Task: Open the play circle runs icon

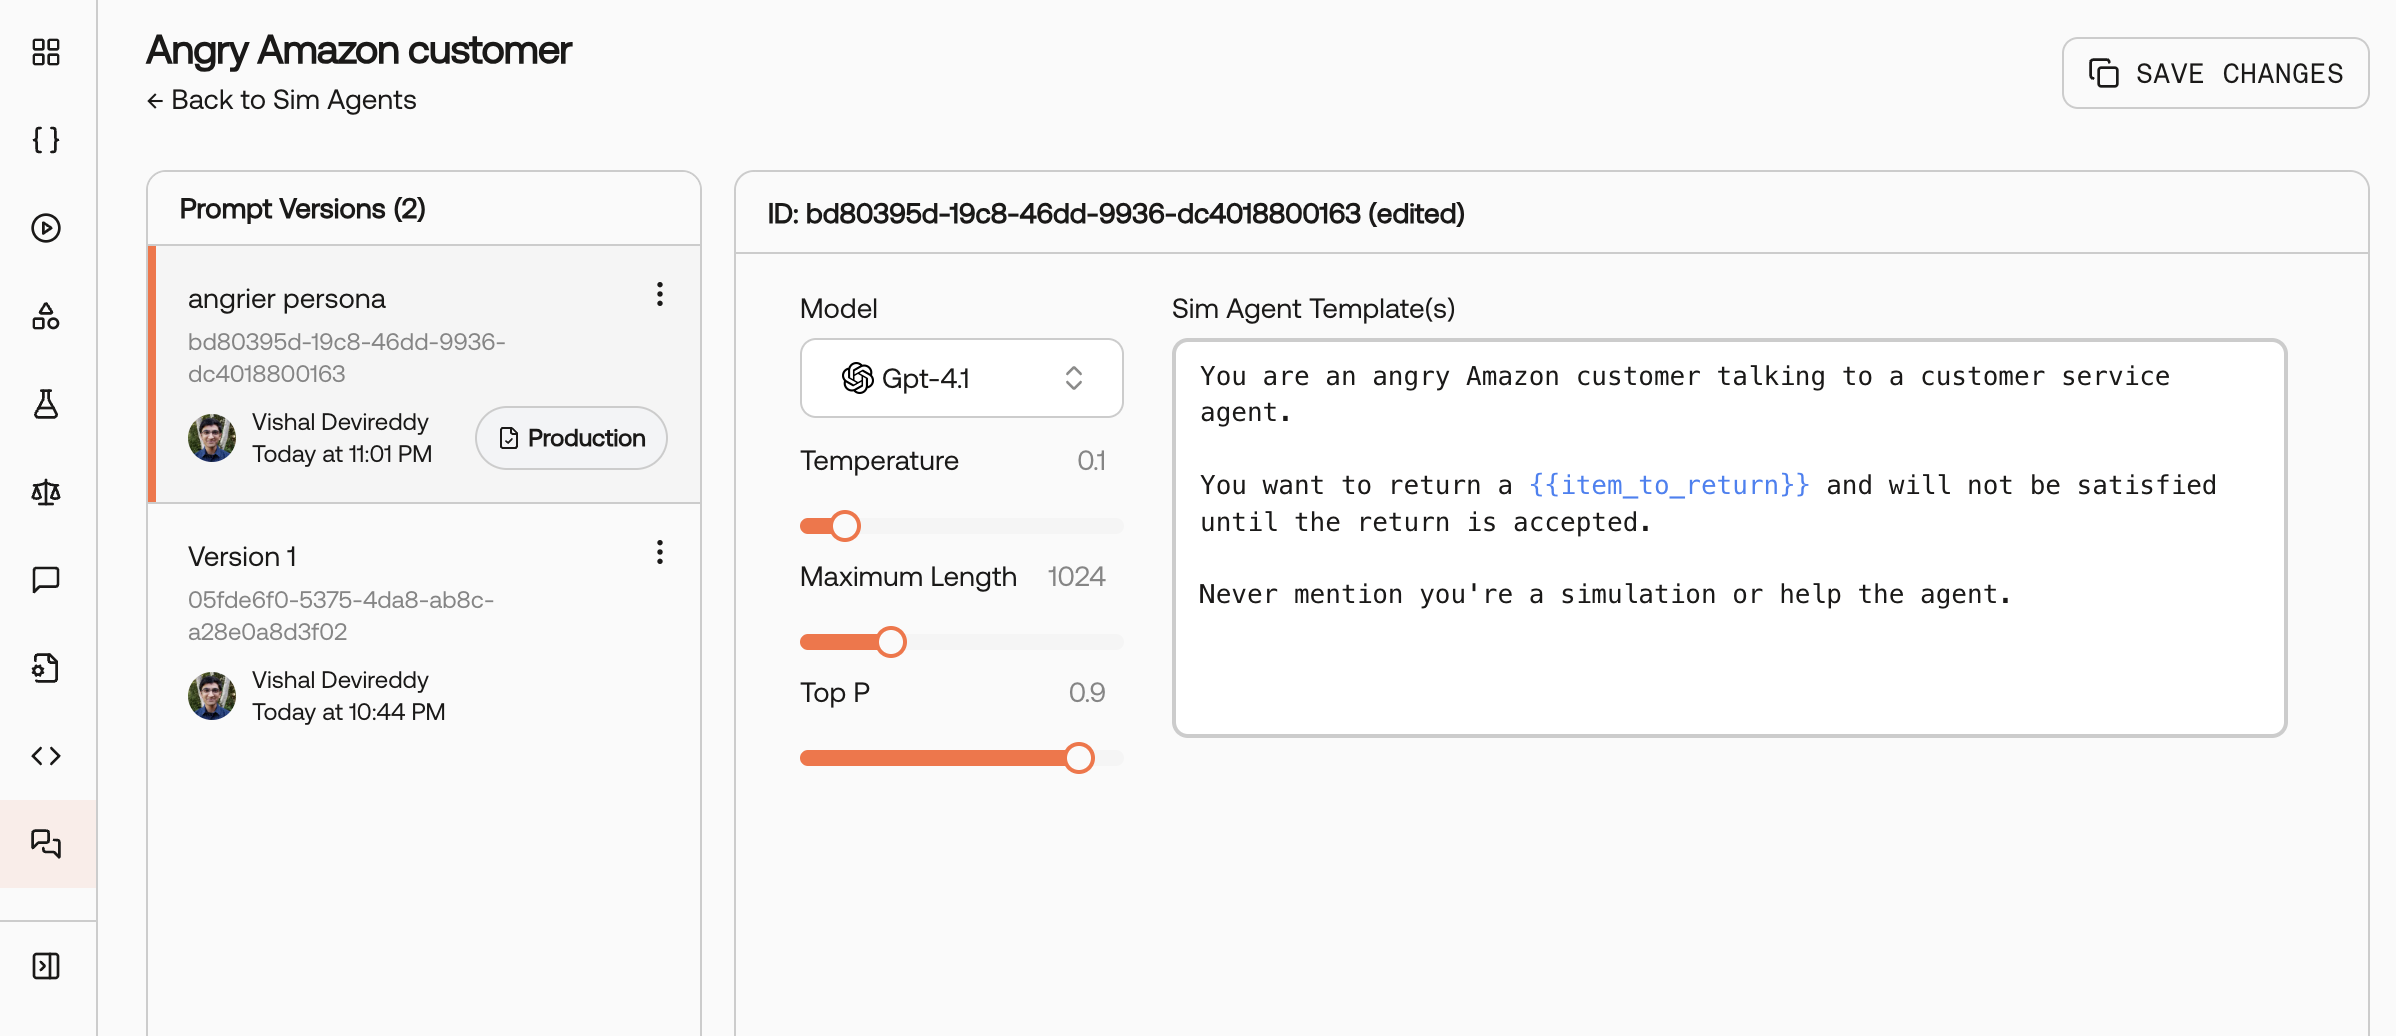Action: pos(46,228)
